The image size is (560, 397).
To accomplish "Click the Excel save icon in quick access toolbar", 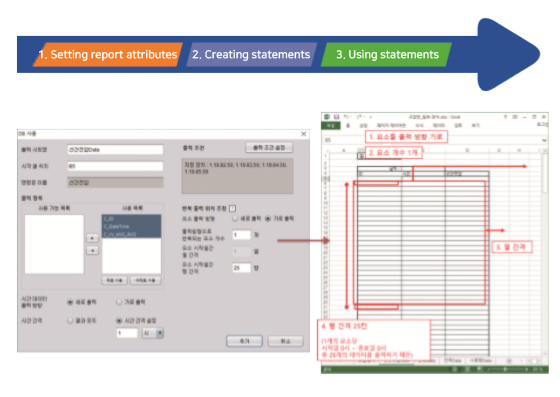I will pyautogui.click(x=336, y=117).
